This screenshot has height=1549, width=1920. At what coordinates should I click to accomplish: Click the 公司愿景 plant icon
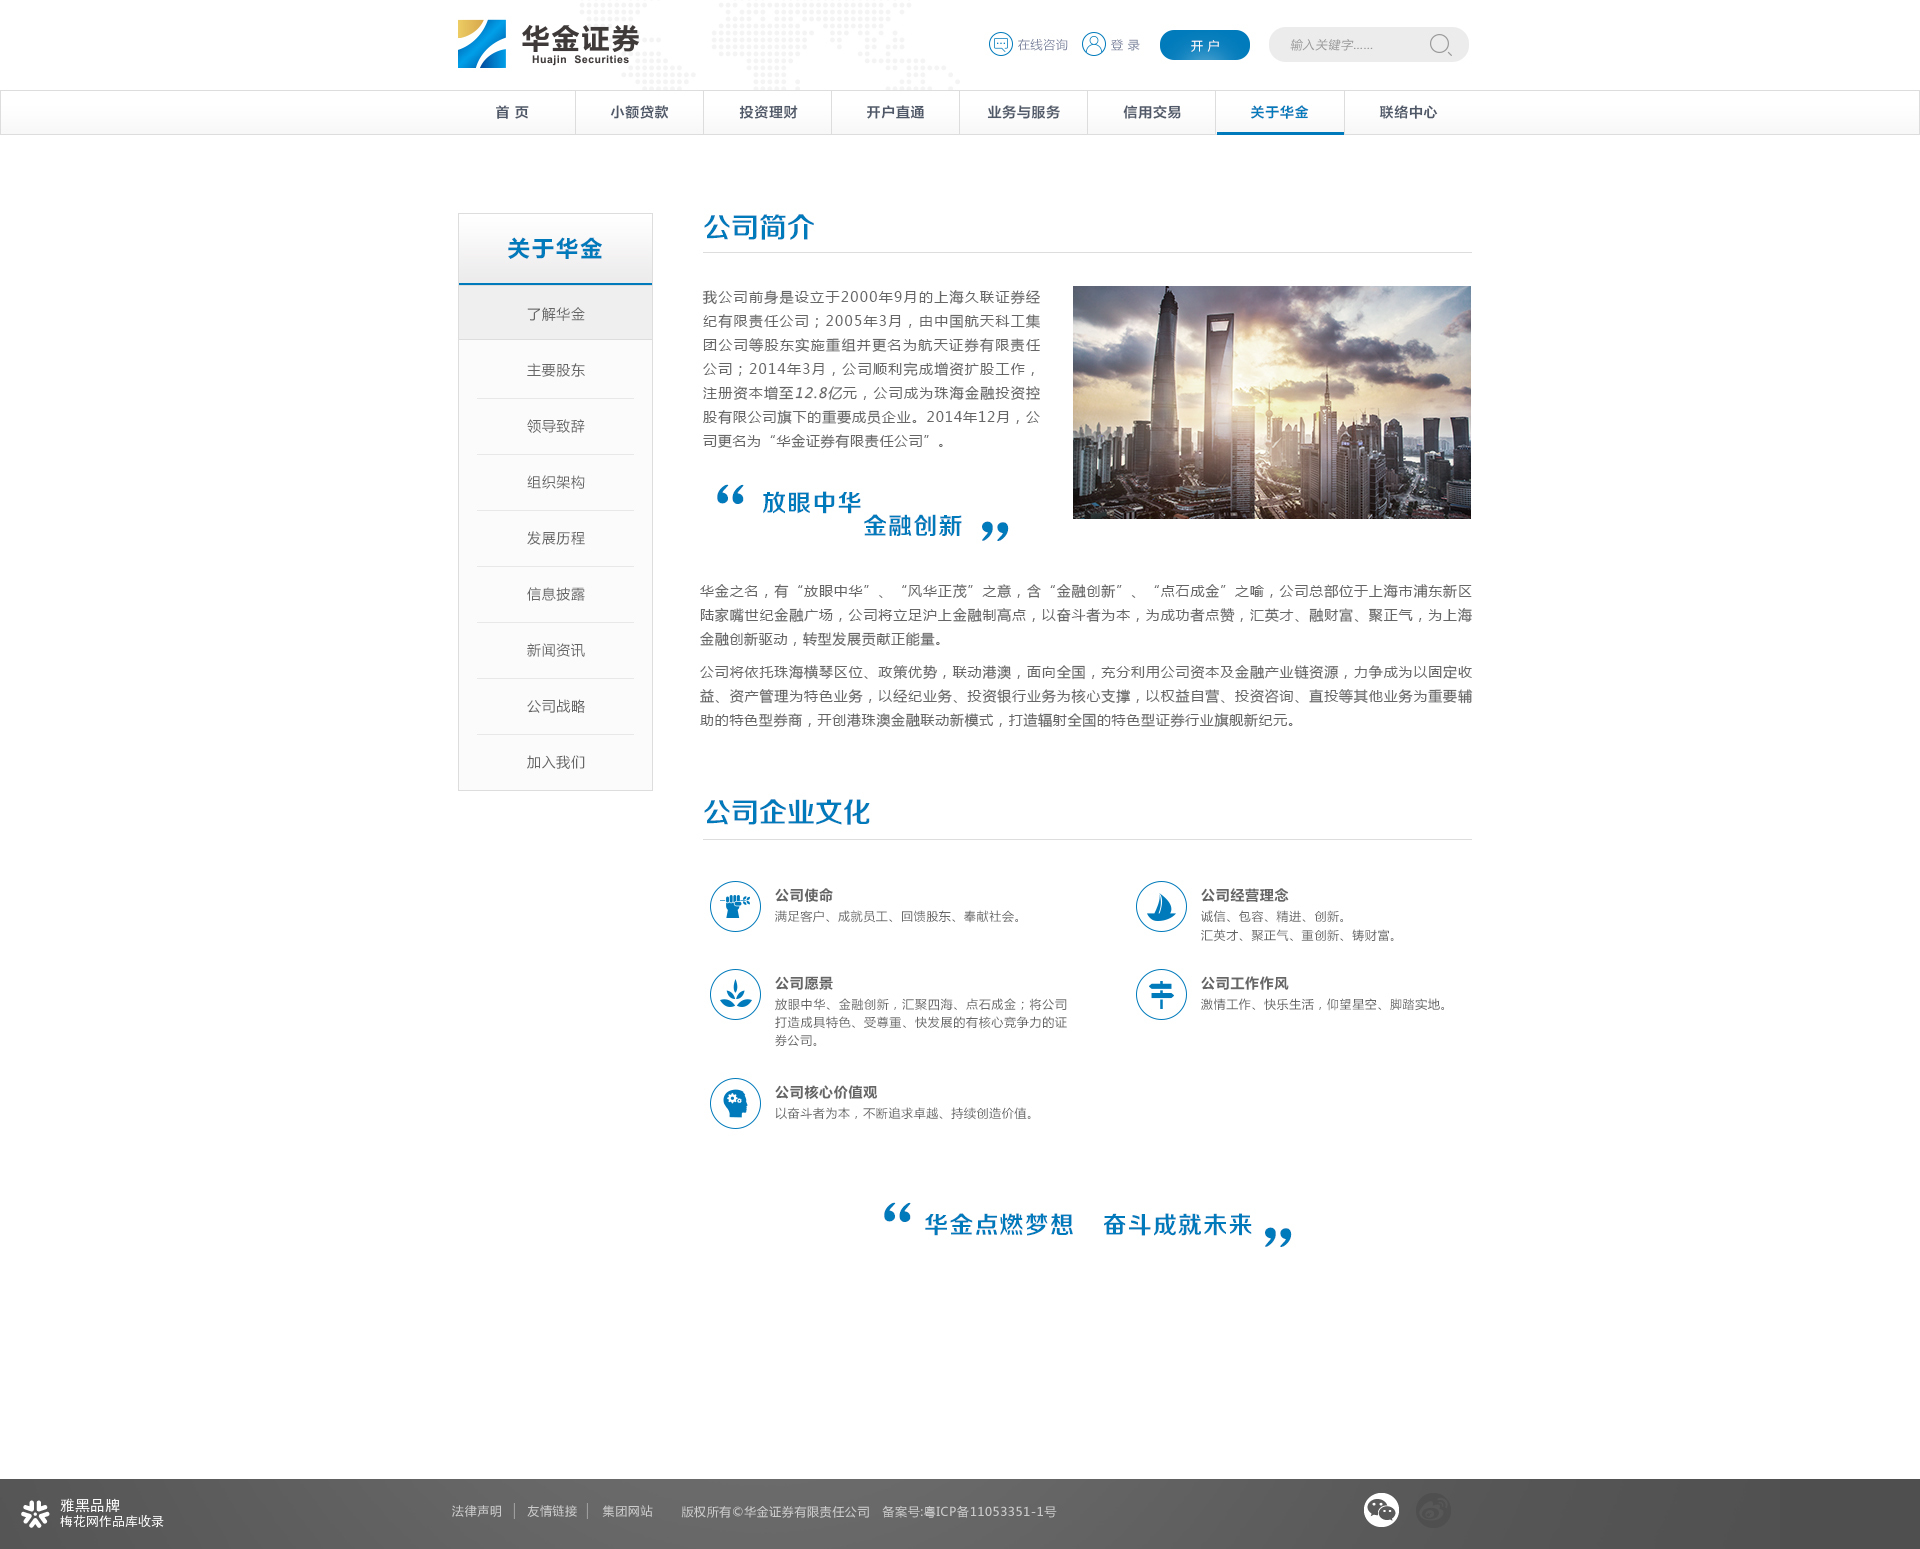pyautogui.click(x=735, y=994)
